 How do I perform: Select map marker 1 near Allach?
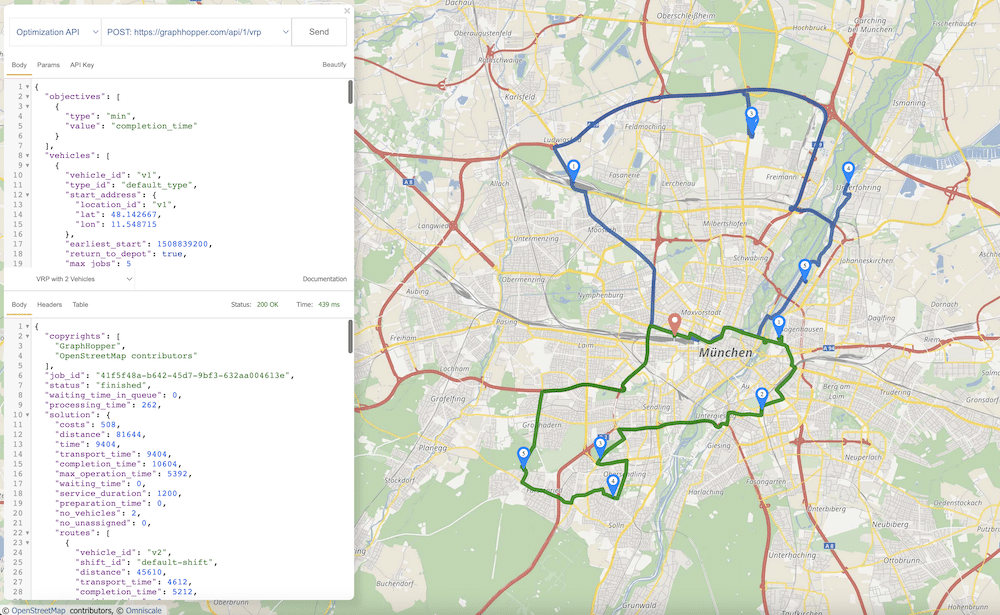(573, 170)
